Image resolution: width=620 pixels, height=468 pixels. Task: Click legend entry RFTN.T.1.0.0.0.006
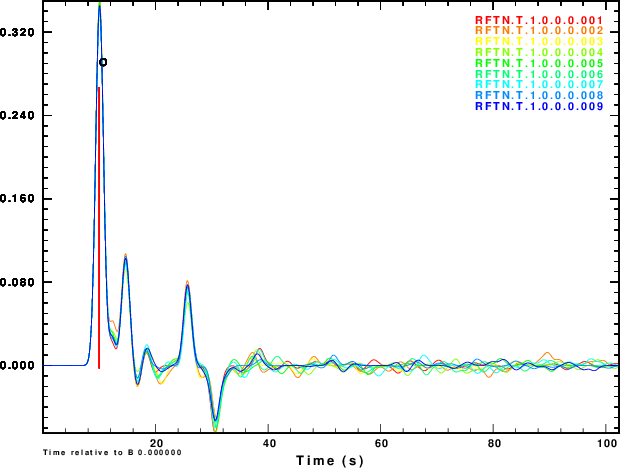pos(539,74)
